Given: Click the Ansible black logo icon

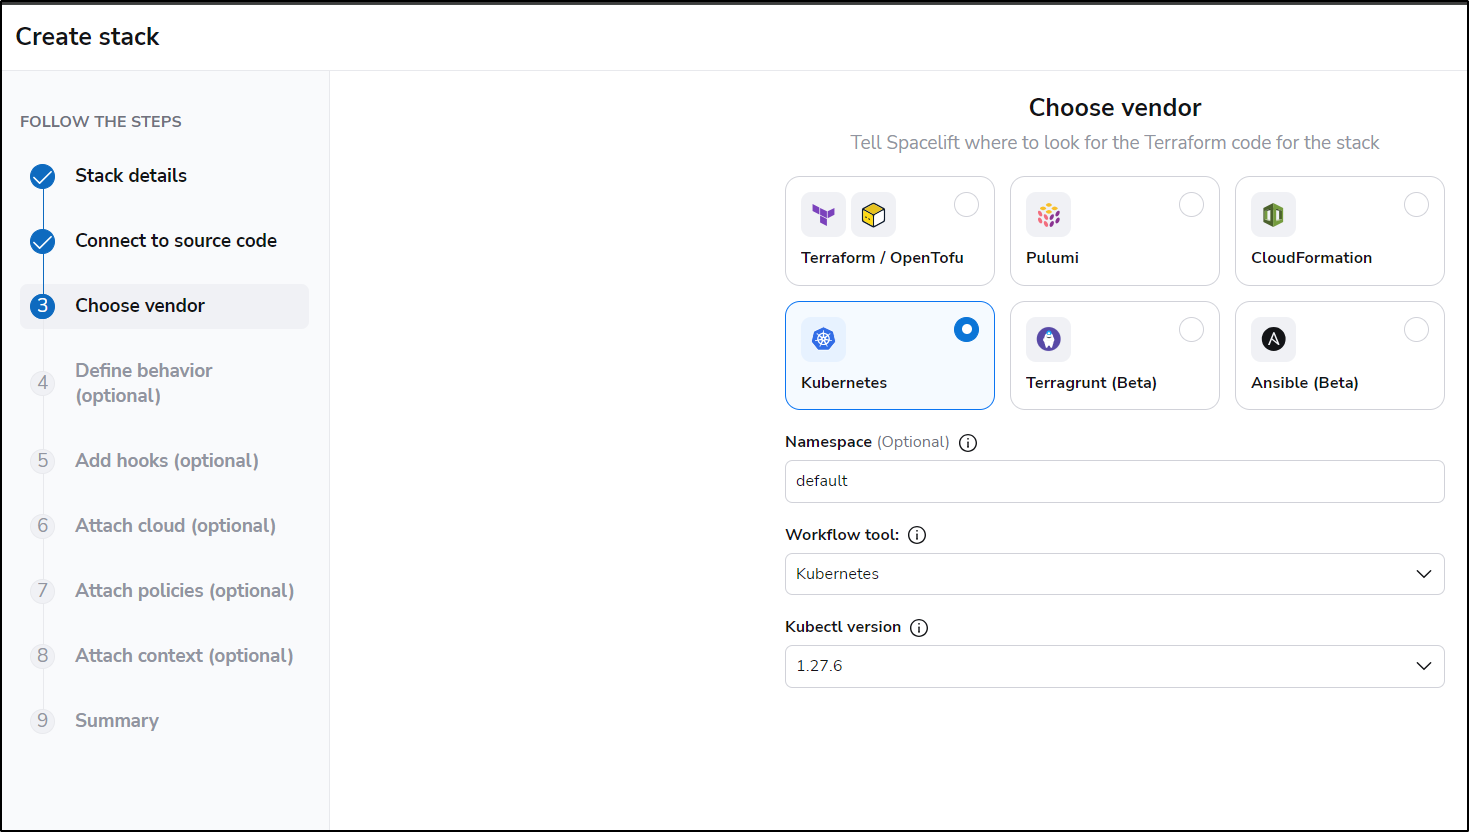Looking at the screenshot, I should point(1273,339).
